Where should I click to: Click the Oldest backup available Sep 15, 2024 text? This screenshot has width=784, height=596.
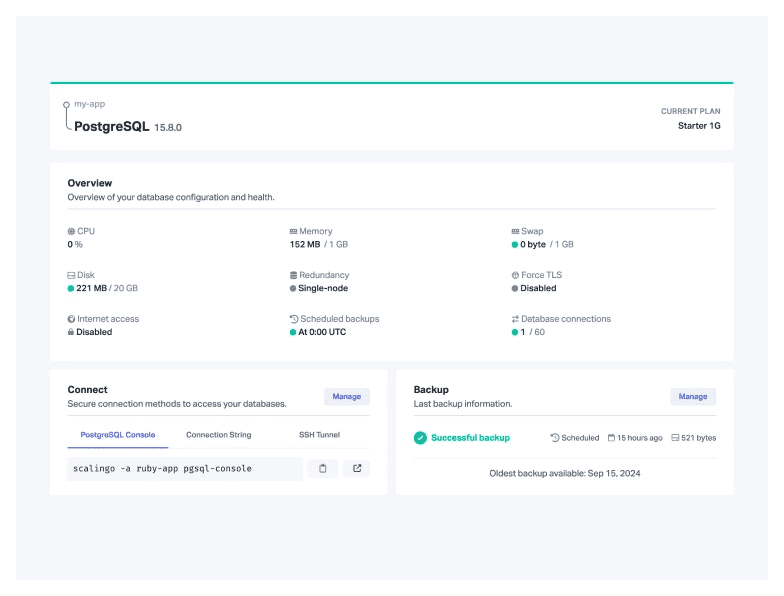coord(564,474)
